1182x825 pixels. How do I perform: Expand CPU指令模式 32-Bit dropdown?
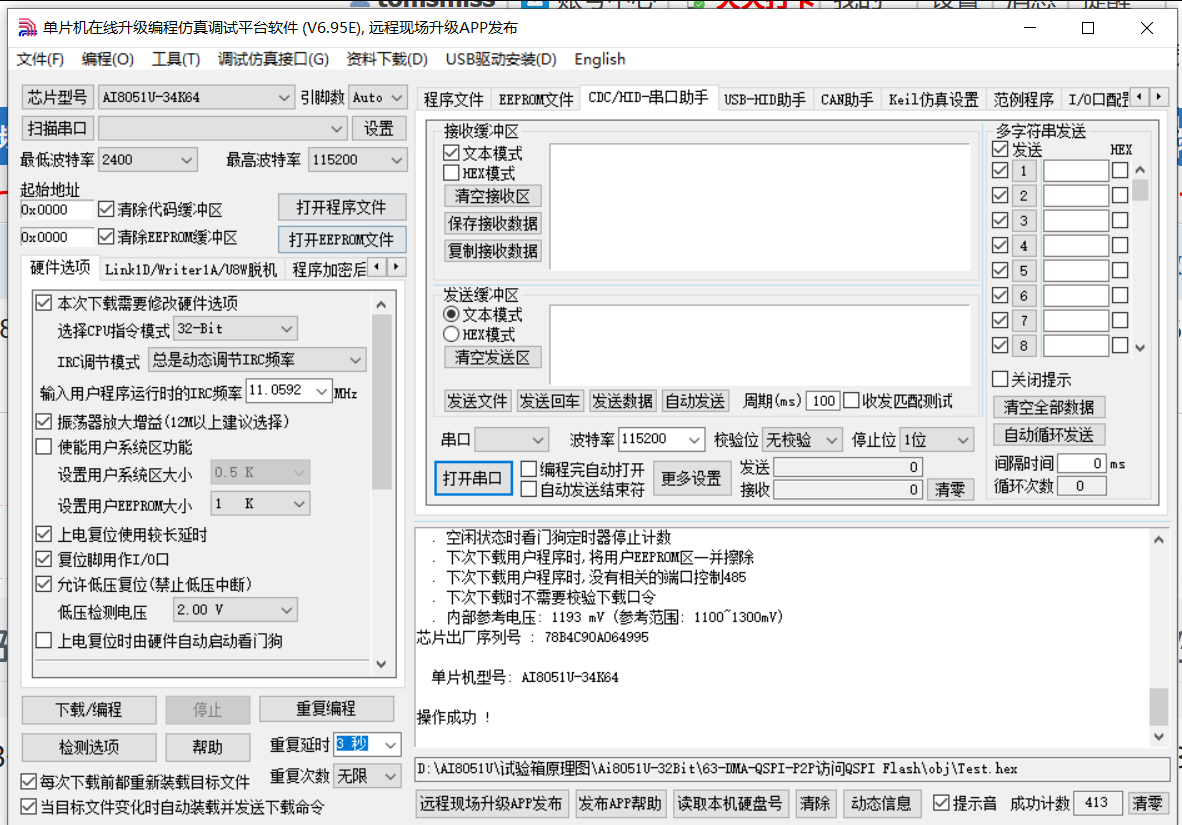[286, 329]
